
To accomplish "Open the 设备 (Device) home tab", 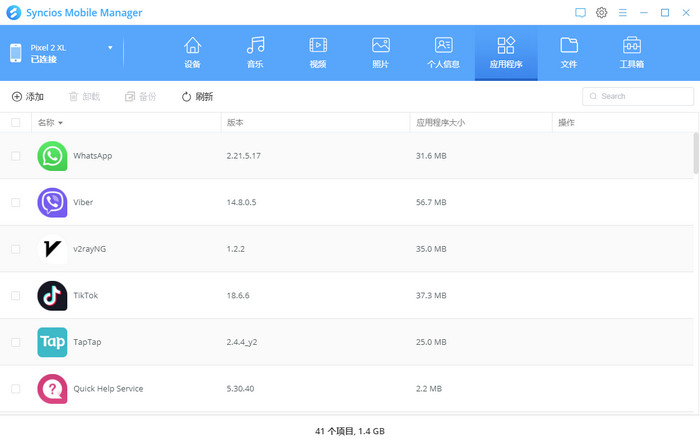I will pos(192,53).
